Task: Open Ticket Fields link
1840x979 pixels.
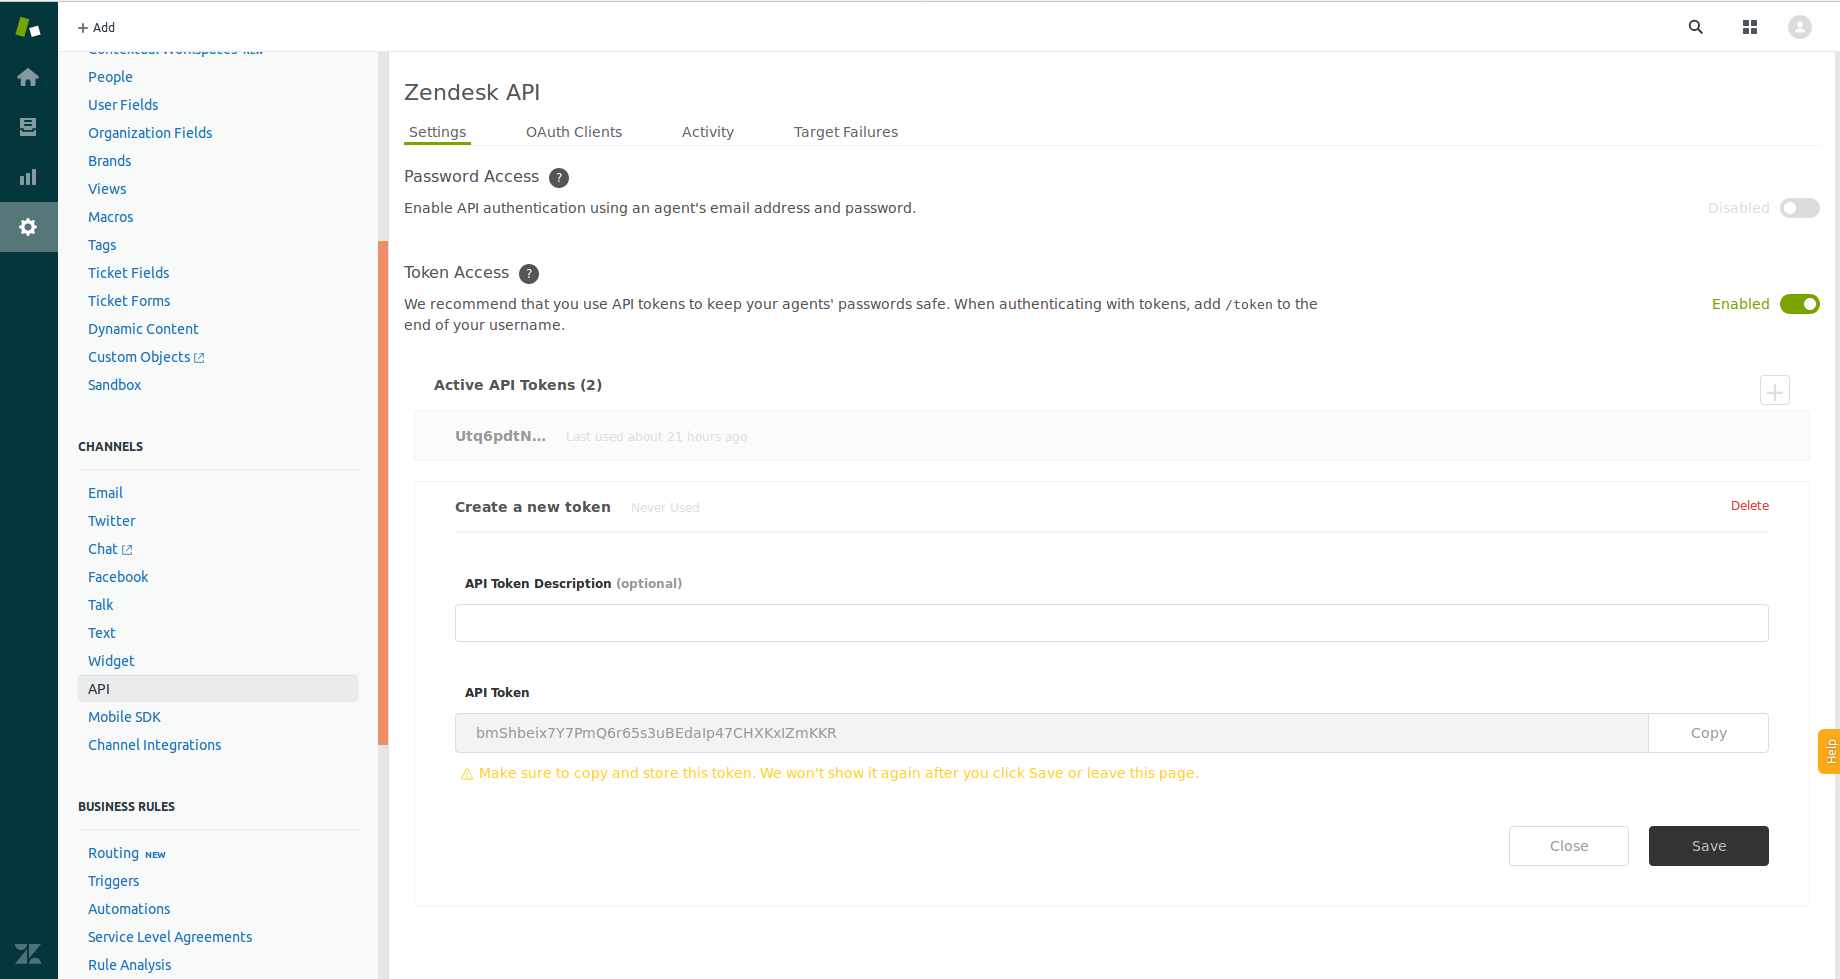Action: 128,273
